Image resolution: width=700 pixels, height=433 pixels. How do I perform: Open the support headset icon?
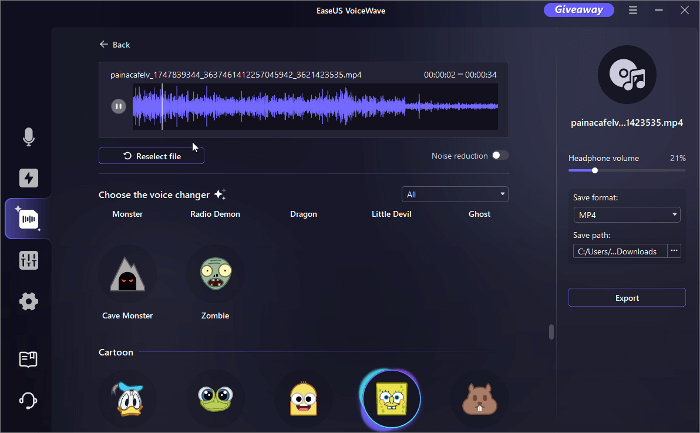click(28, 400)
